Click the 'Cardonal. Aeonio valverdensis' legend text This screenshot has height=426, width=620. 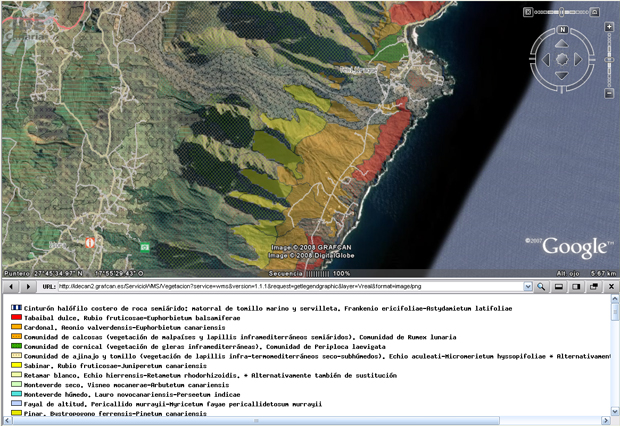point(125,328)
